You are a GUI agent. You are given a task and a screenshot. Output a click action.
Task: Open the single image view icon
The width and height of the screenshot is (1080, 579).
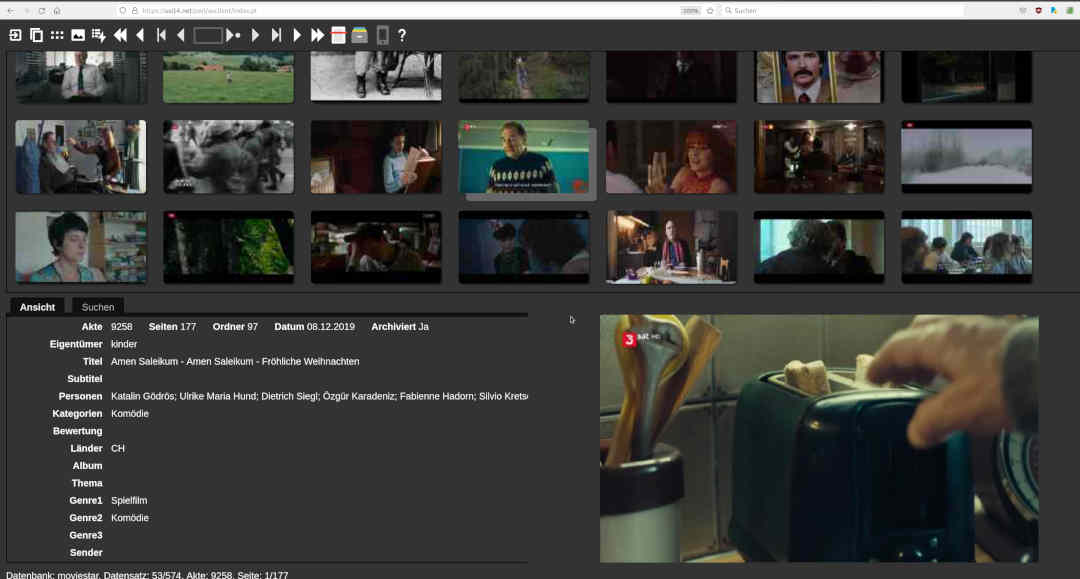click(x=78, y=35)
